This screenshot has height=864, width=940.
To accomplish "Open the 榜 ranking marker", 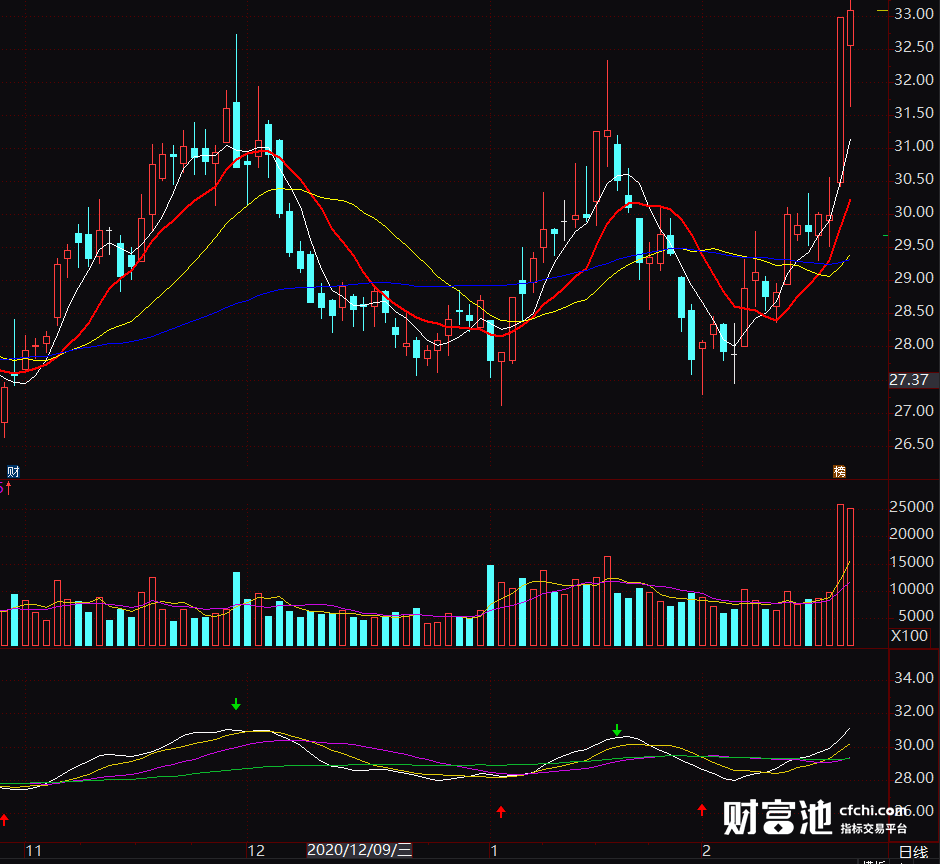I will 840,471.
